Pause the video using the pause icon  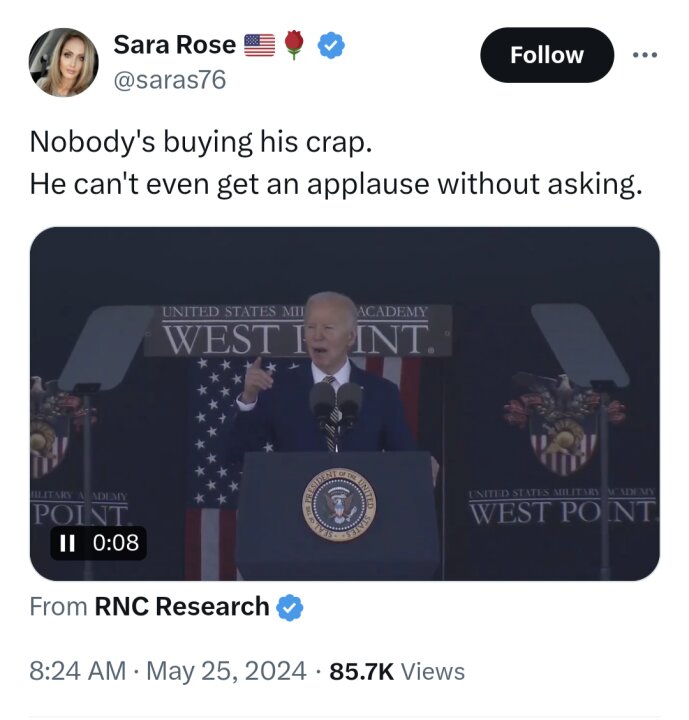68,544
